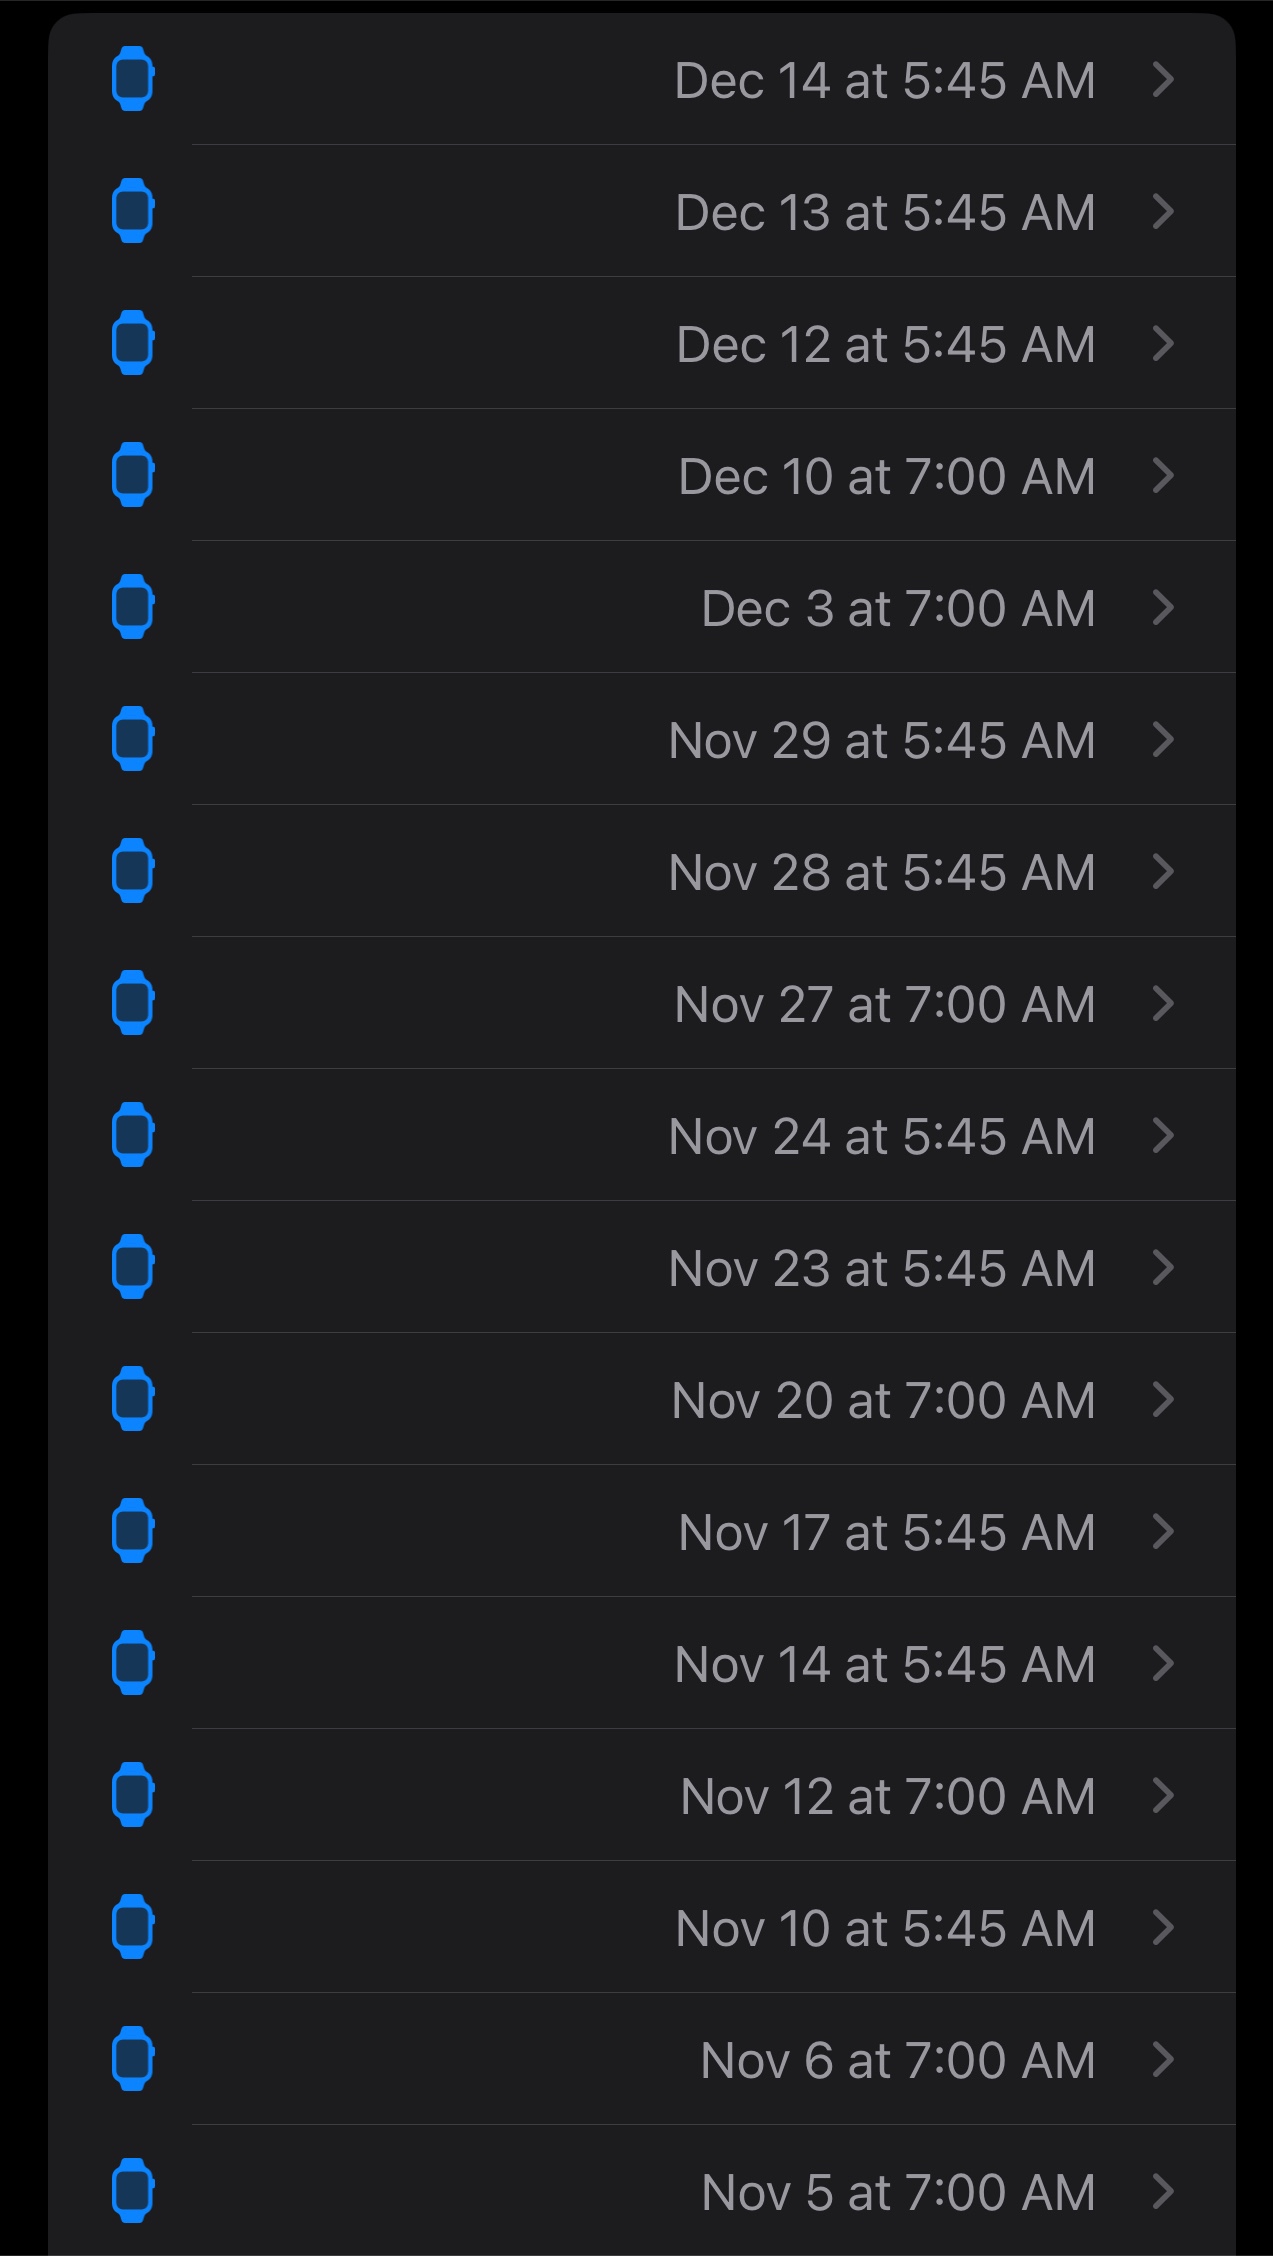
Task: Open the Dec 10 at 7:00 AM record
Action: (x=886, y=476)
